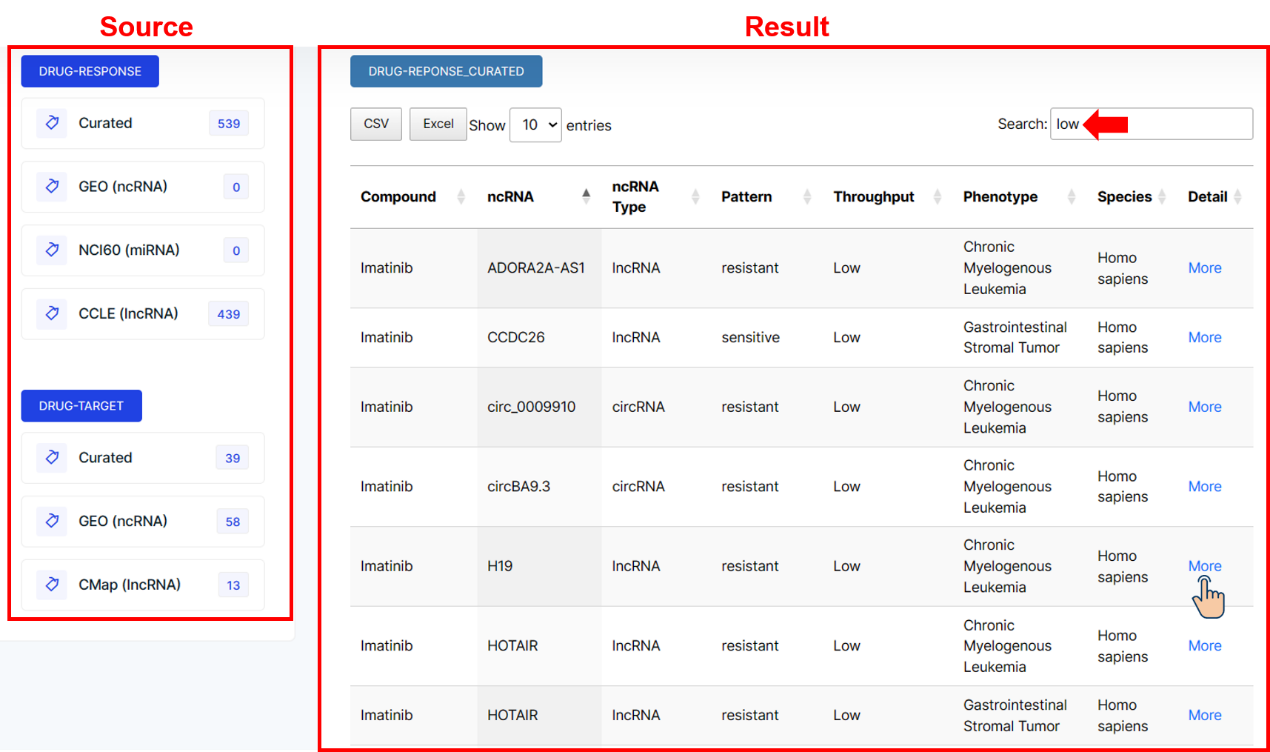This screenshot has height=752, width=1270.
Task: Click the 439 count badge
Action: (229, 314)
